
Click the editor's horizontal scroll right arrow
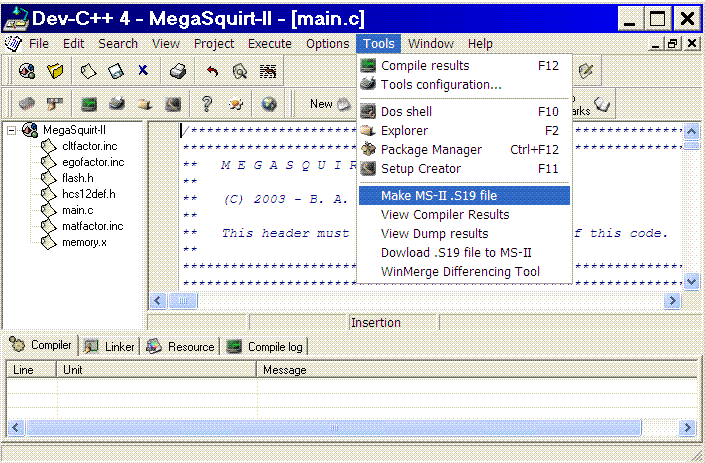[672, 300]
